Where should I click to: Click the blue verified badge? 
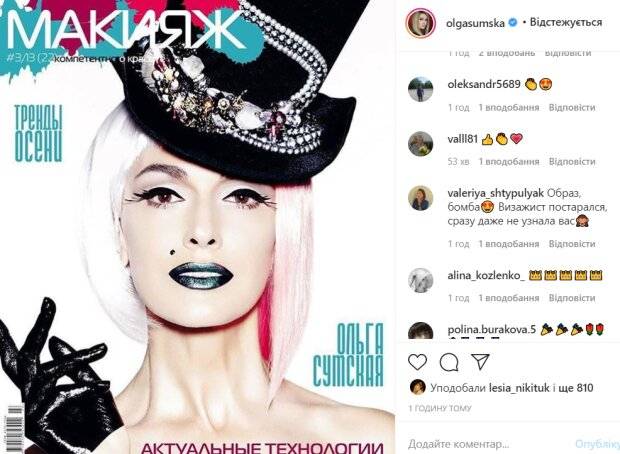[x=512, y=23]
